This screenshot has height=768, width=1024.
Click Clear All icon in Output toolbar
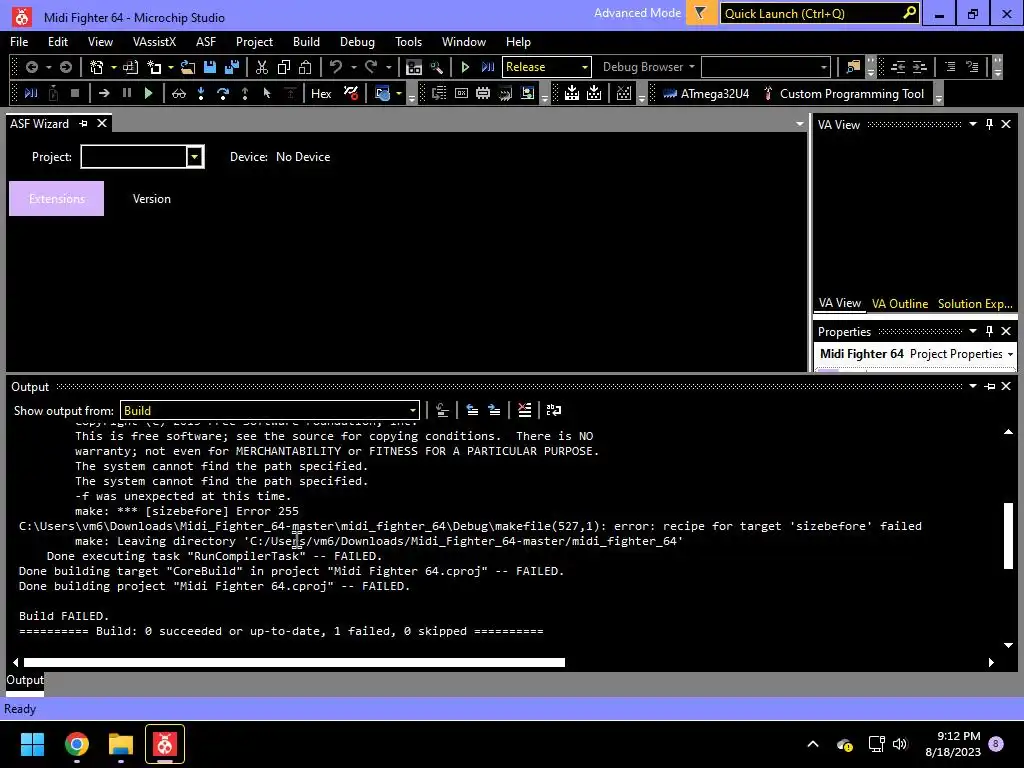coord(524,410)
